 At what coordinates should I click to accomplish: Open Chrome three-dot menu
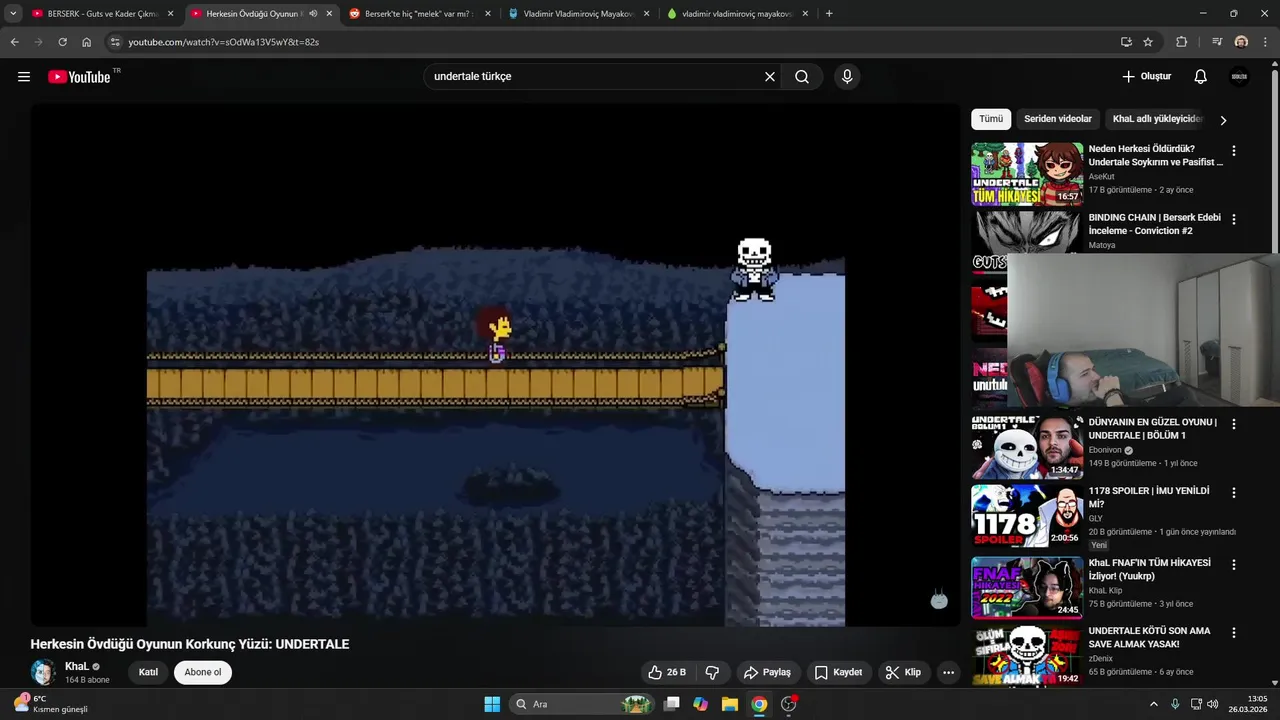1266,42
